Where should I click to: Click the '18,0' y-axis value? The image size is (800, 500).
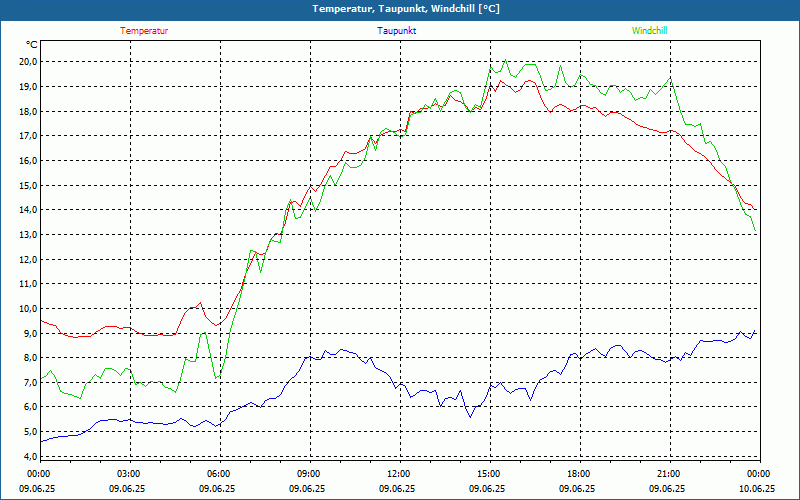point(28,111)
